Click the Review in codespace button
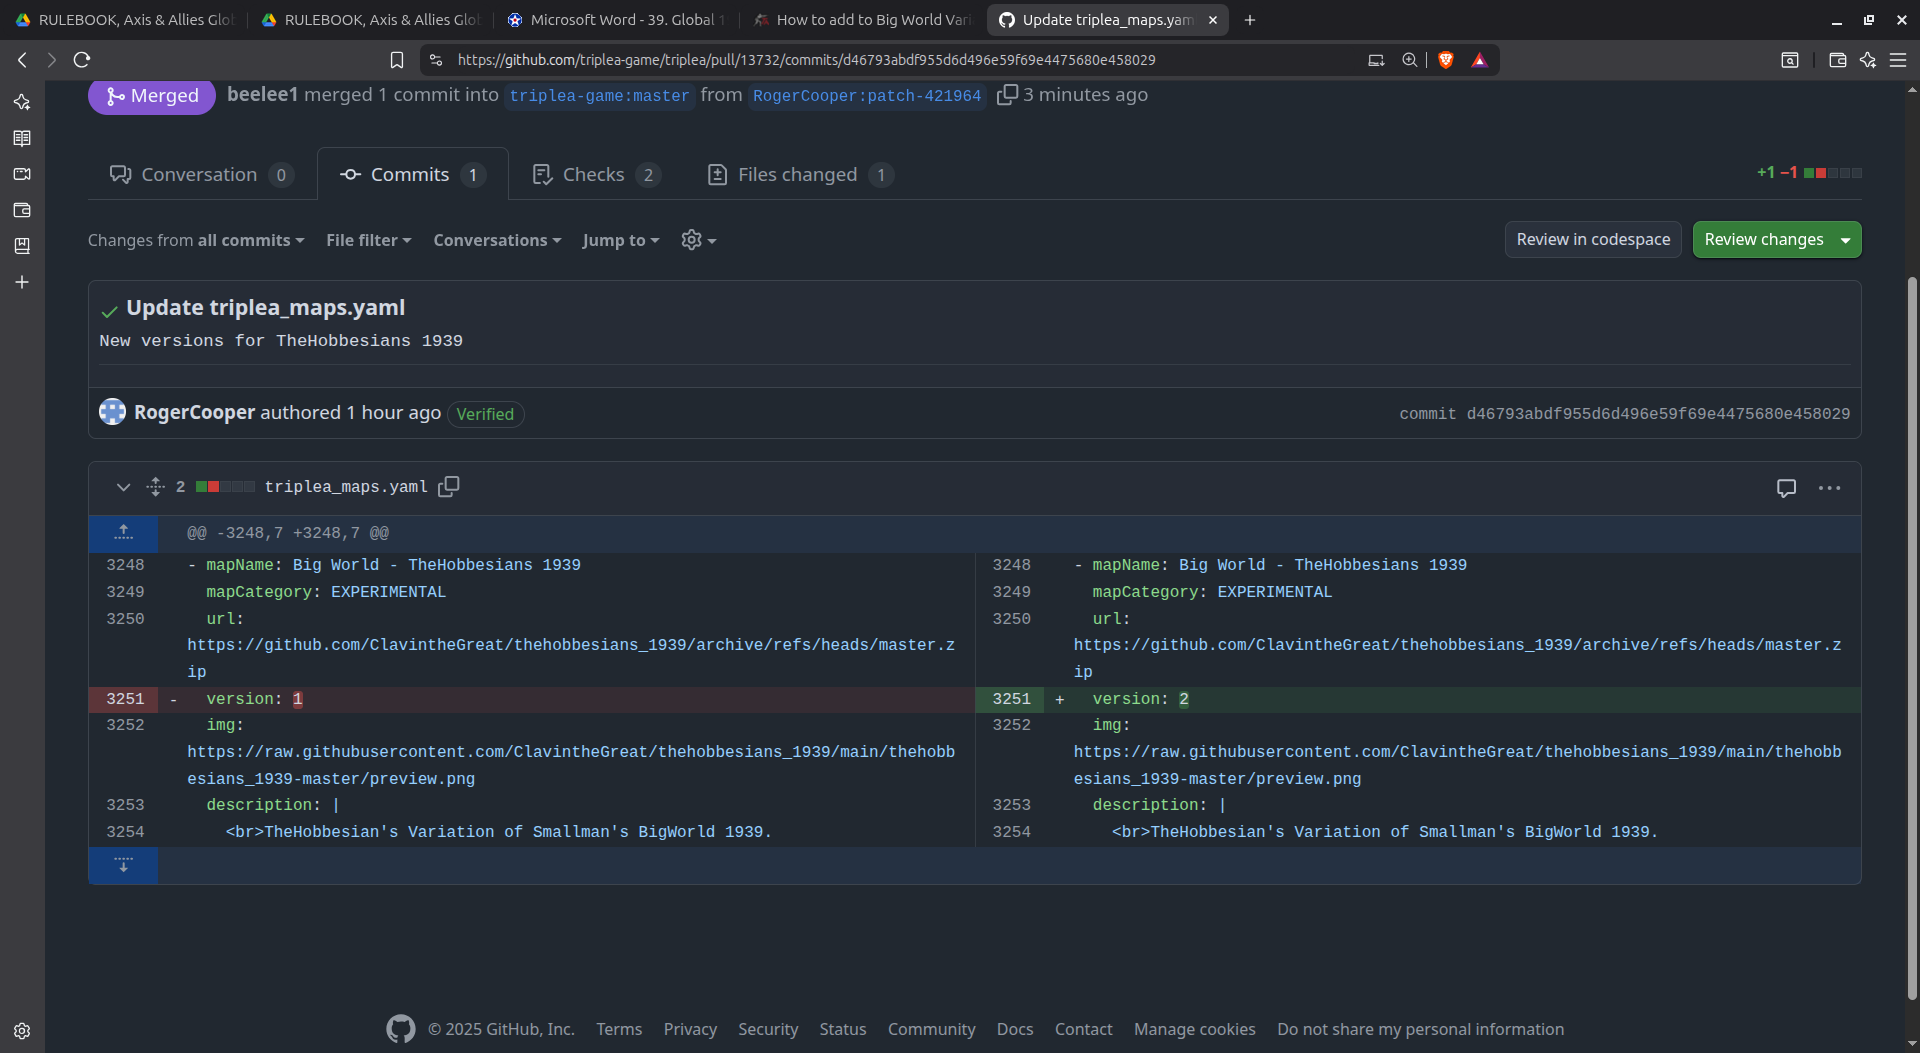The width and height of the screenshot is (1920, 1053). [1592, 240]
